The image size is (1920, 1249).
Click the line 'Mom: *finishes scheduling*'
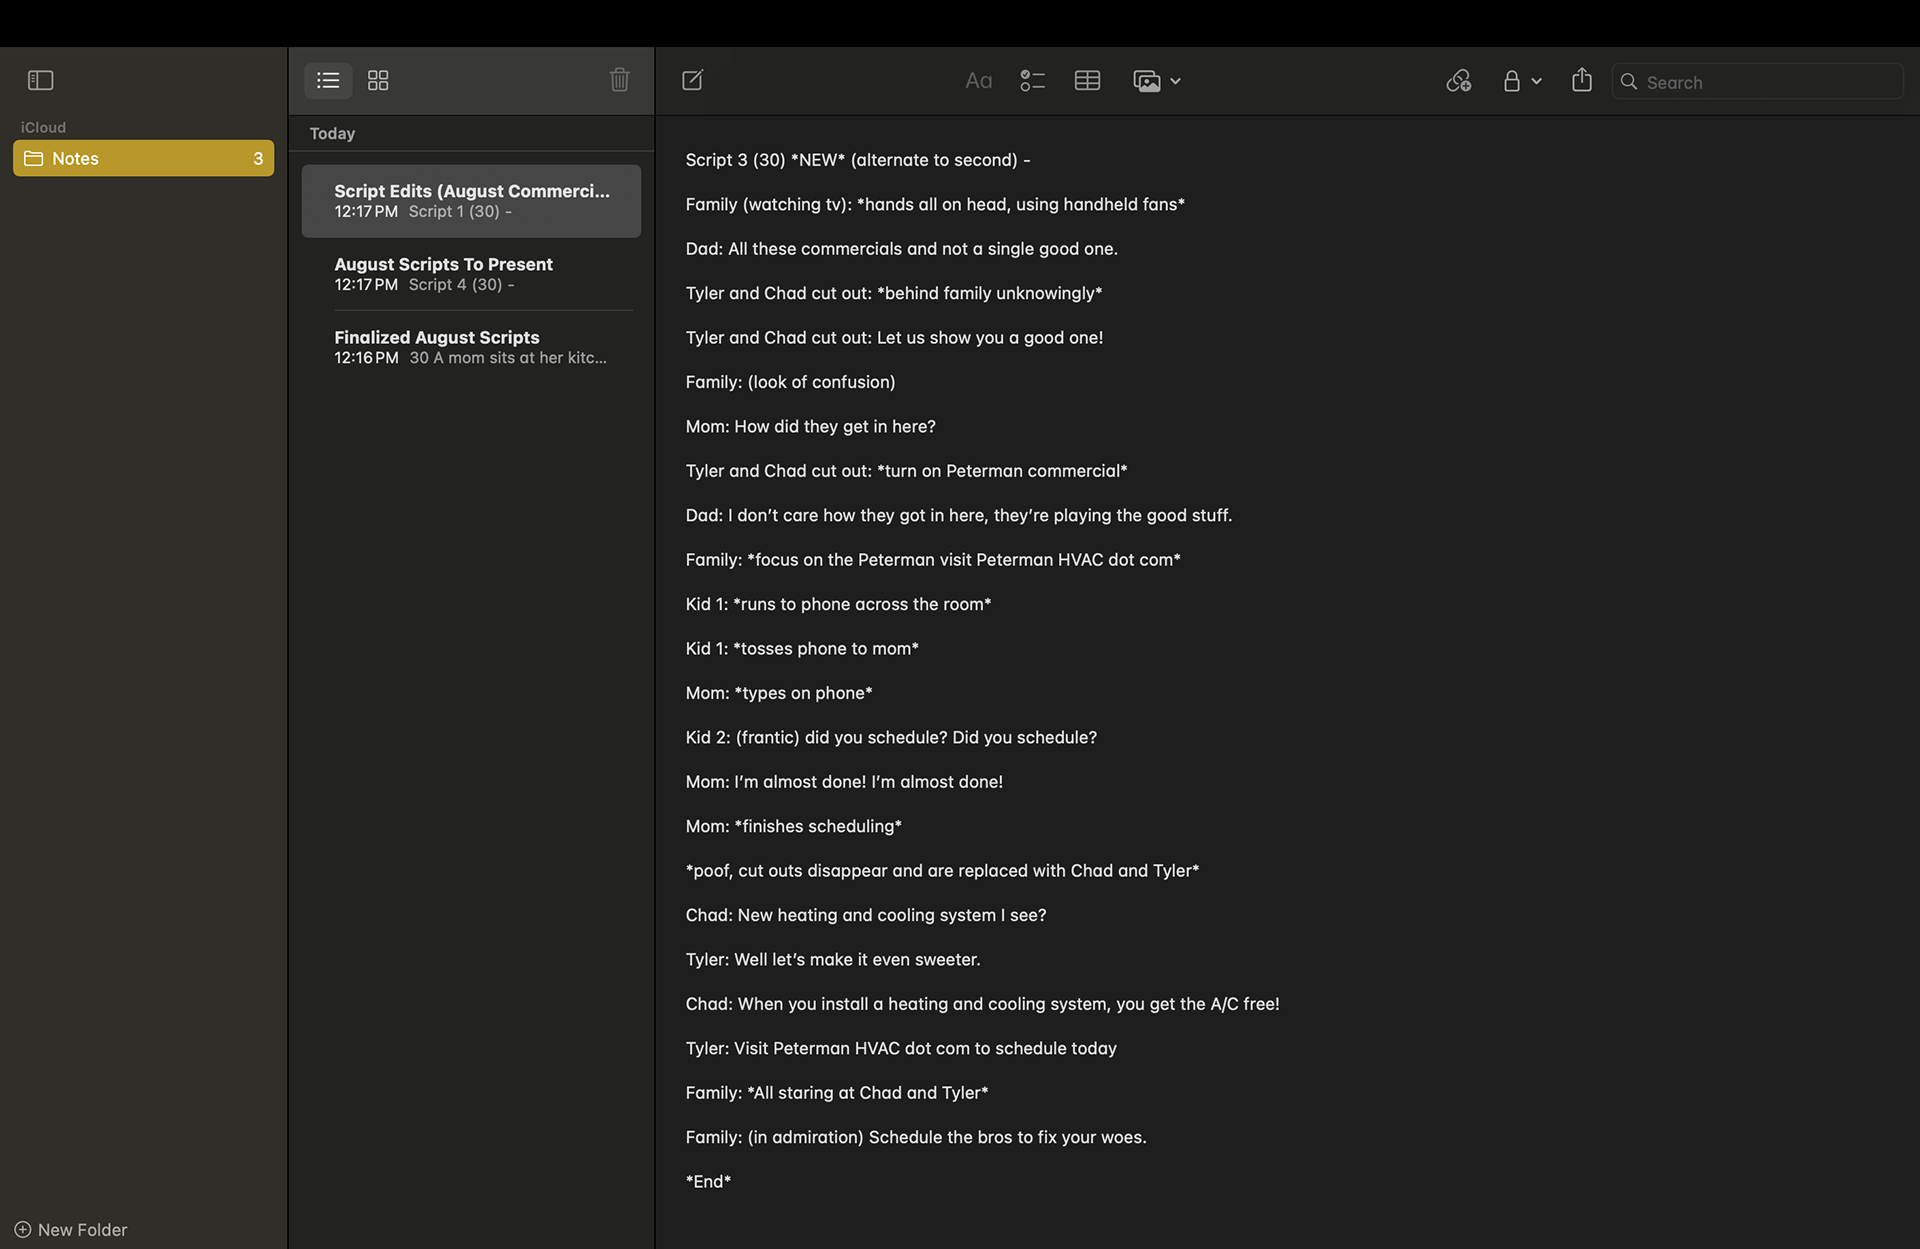(793, 826)
